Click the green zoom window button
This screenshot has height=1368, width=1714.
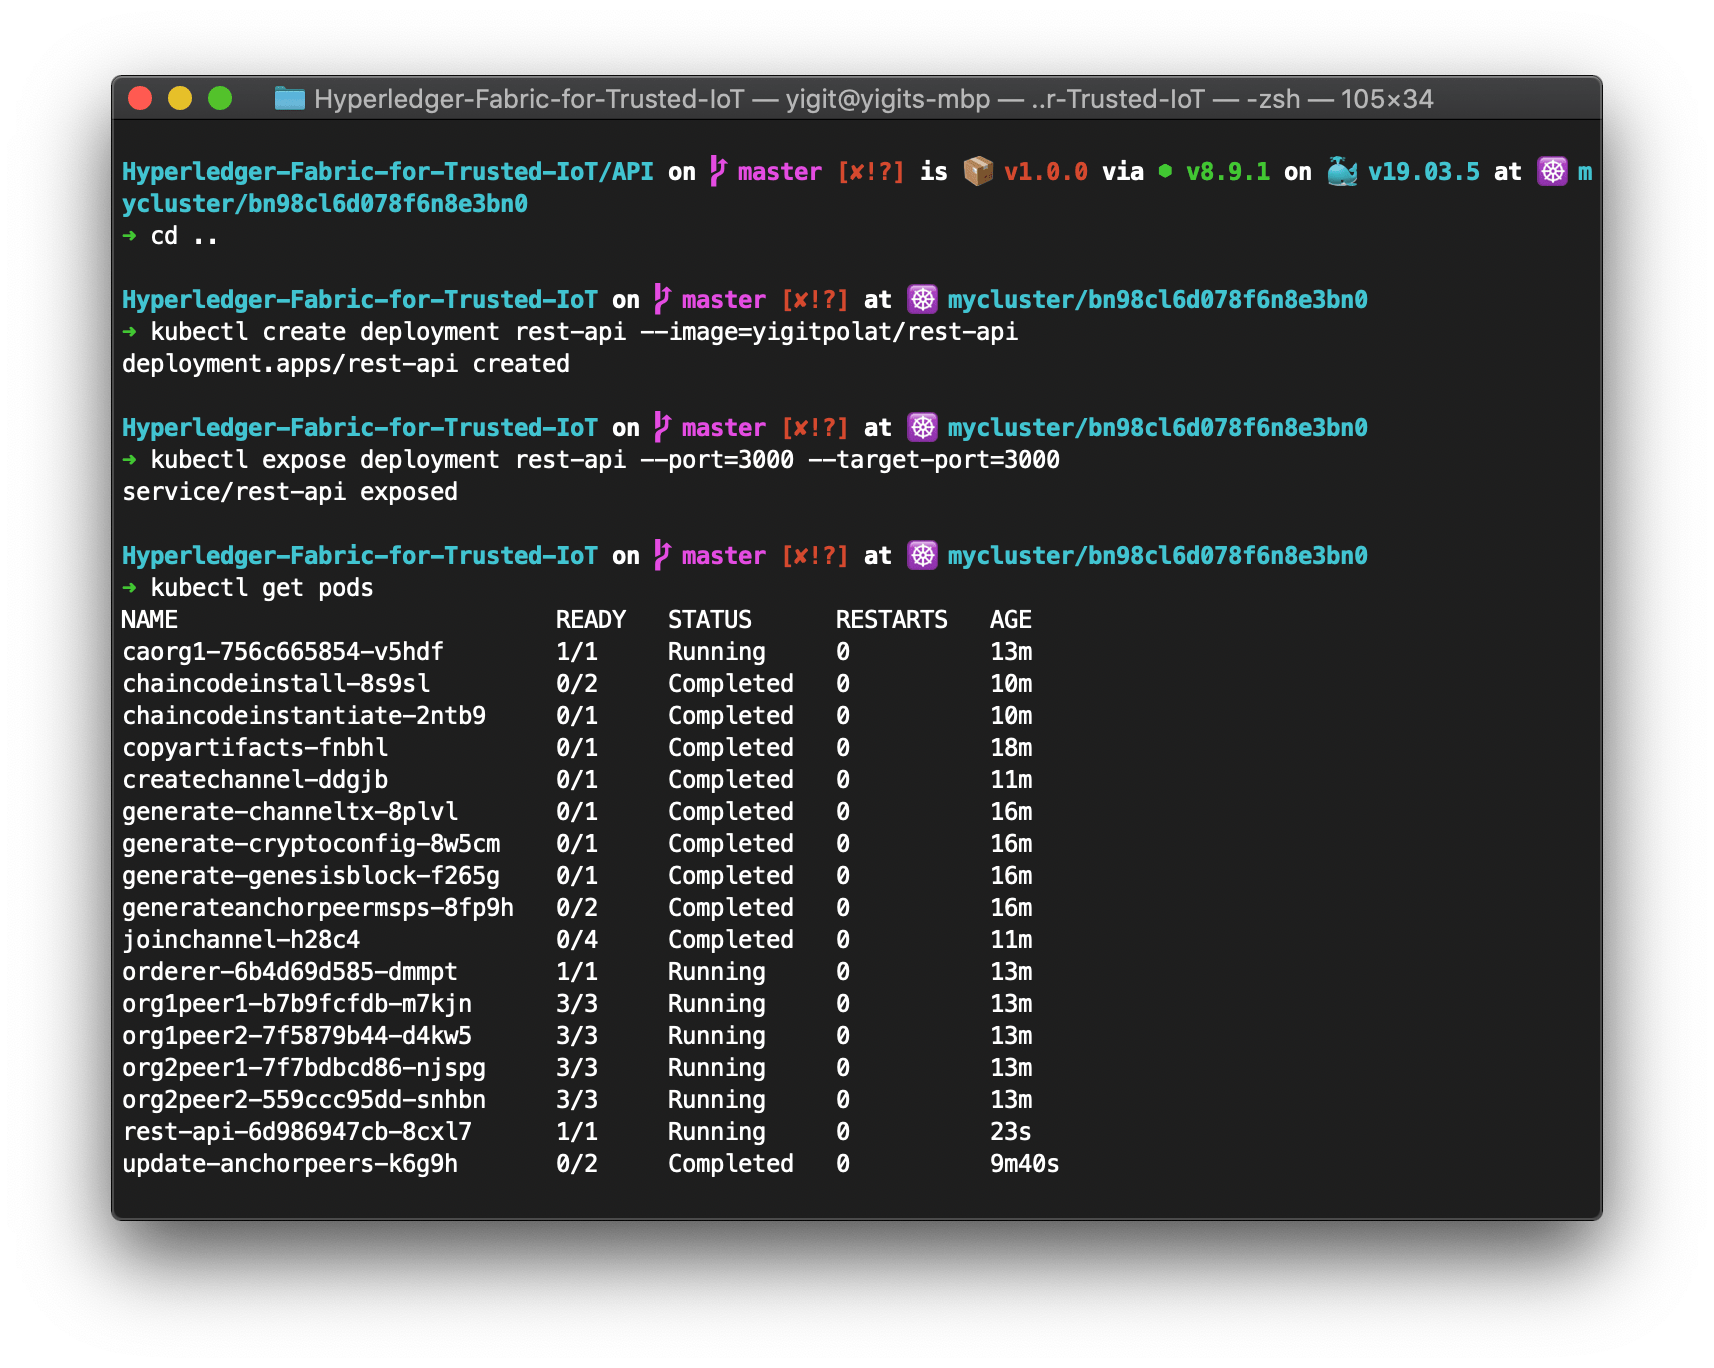coord(220,98)
